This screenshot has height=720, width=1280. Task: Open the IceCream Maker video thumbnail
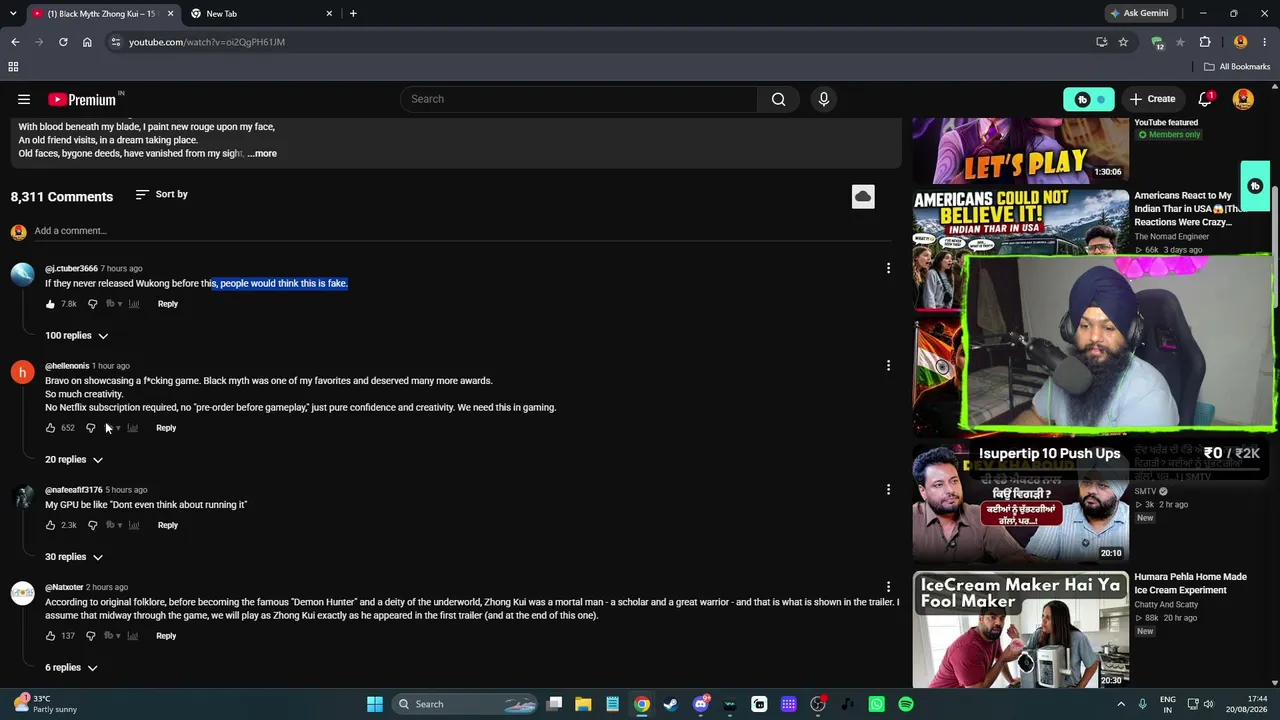[1021, 630]
